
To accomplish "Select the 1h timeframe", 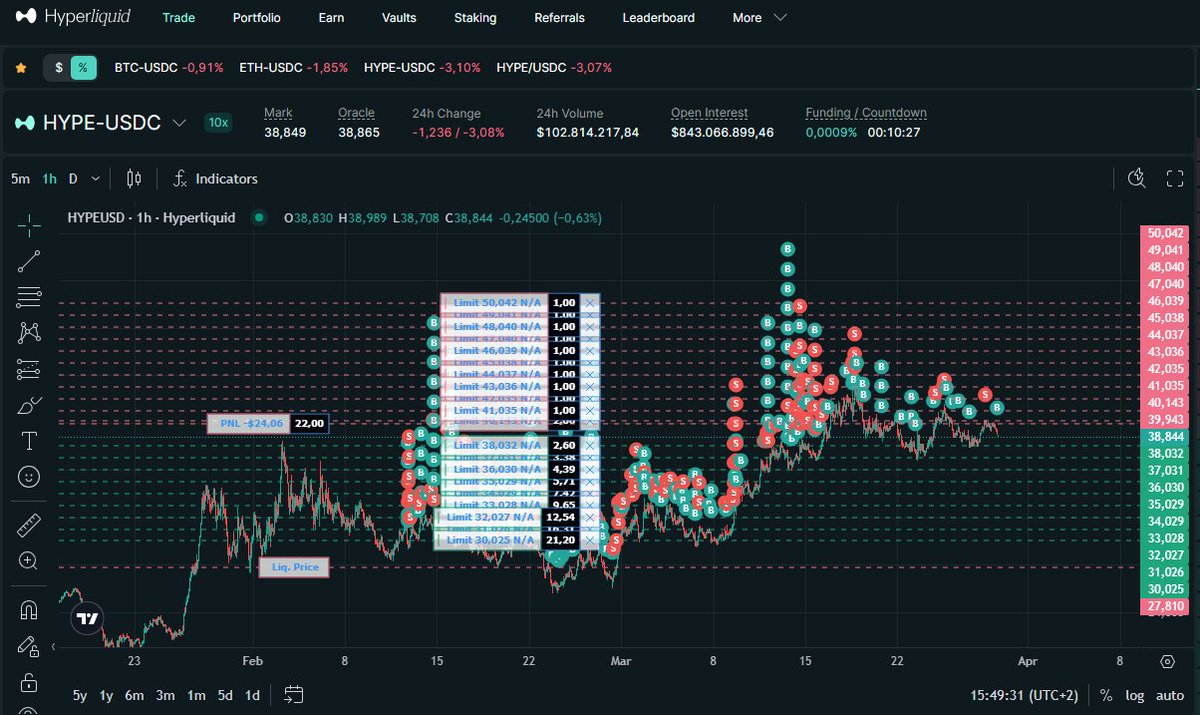I will coord(49,179).
